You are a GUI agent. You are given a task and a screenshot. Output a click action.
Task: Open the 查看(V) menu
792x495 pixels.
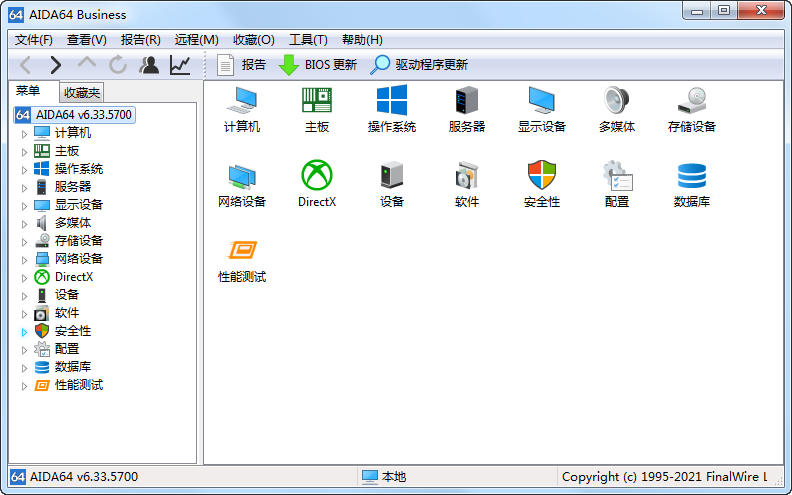coord(86,40)
